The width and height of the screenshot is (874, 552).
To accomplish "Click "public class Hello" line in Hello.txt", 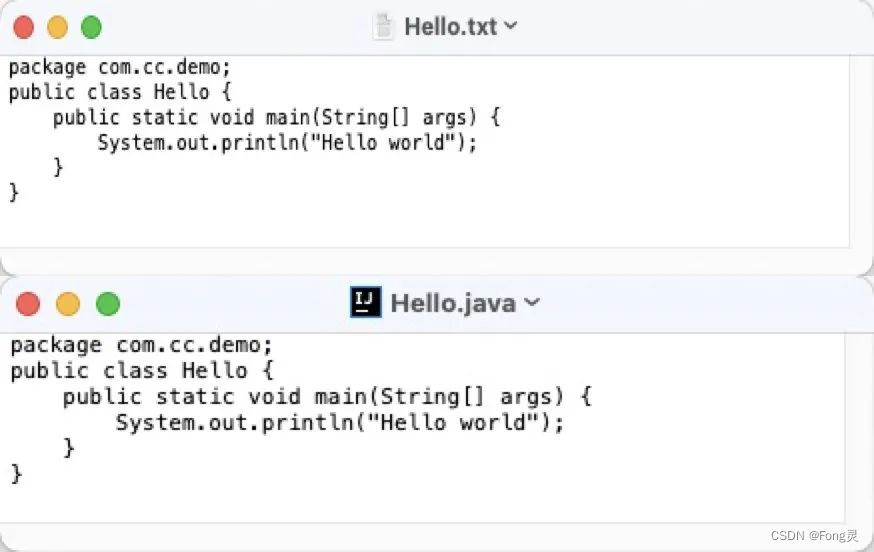I will pyautogui.click(x=109, y=92).
